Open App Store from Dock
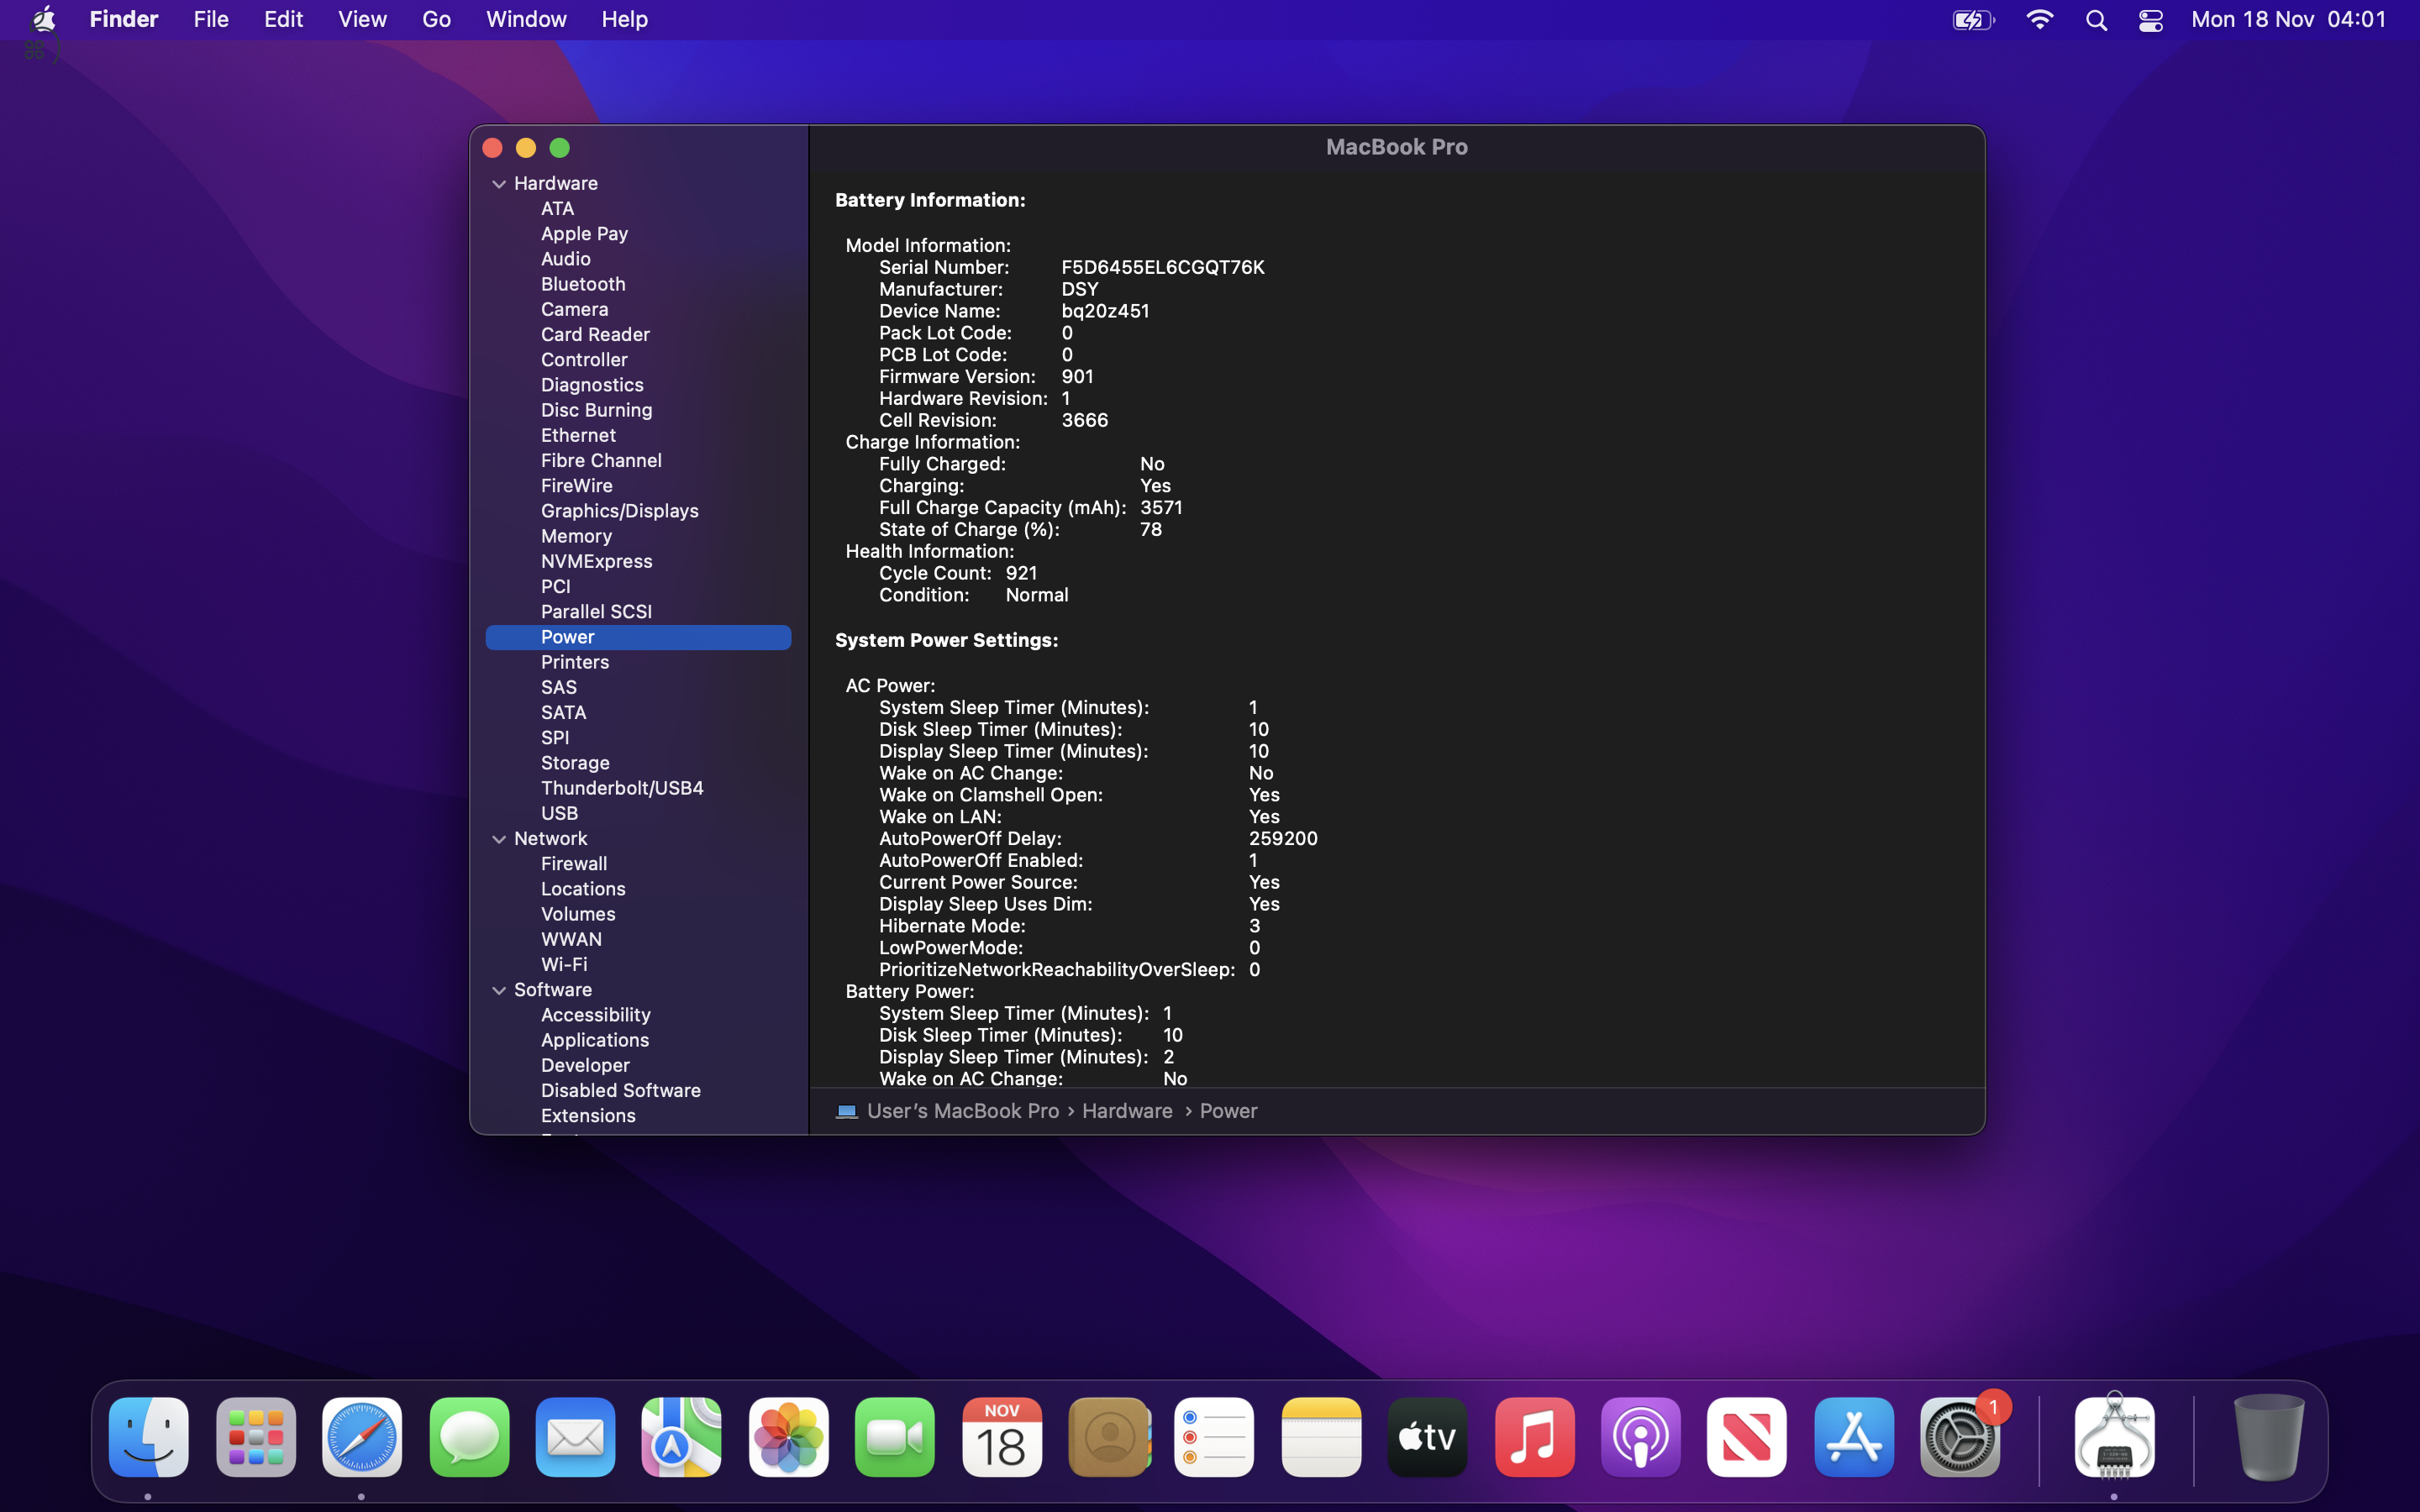Viewport: 2420px width, 1512px height. 1854,1437
